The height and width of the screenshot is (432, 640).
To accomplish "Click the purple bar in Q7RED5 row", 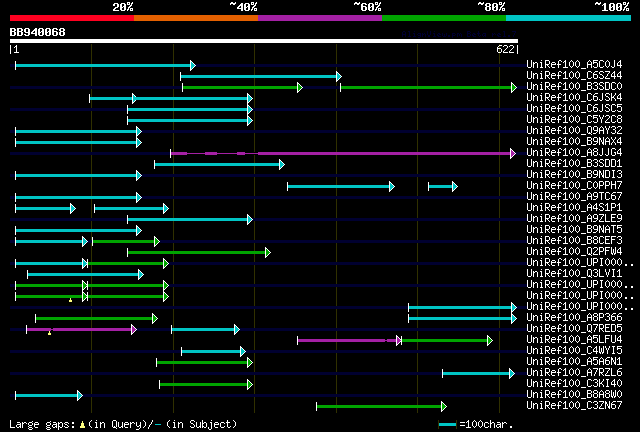I will coord(81,330).
